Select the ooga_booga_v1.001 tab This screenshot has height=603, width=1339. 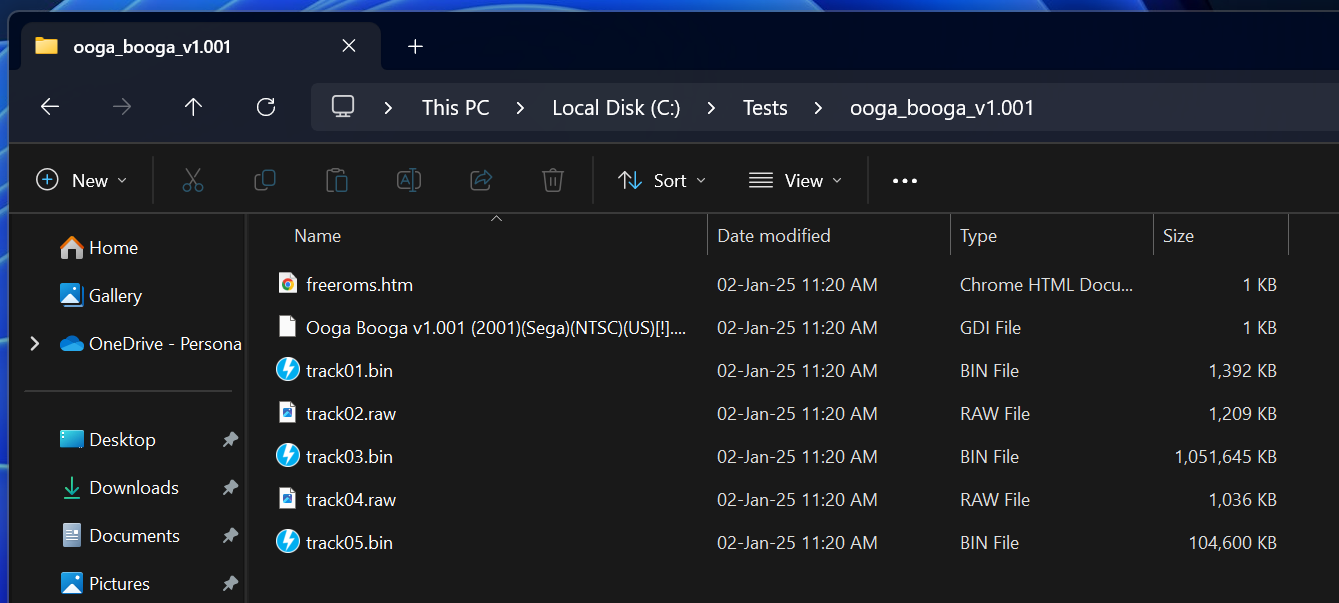click(200, 46)
